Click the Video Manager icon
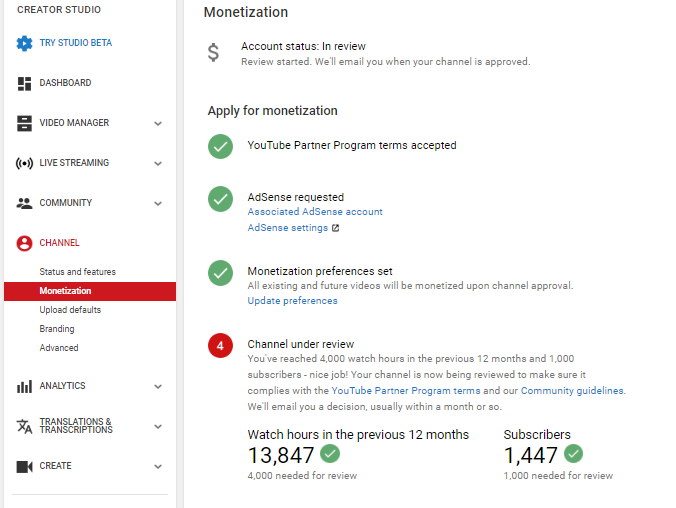Image resolution: width=676 pixels, height=508 pixels. [x=24, y=123]
